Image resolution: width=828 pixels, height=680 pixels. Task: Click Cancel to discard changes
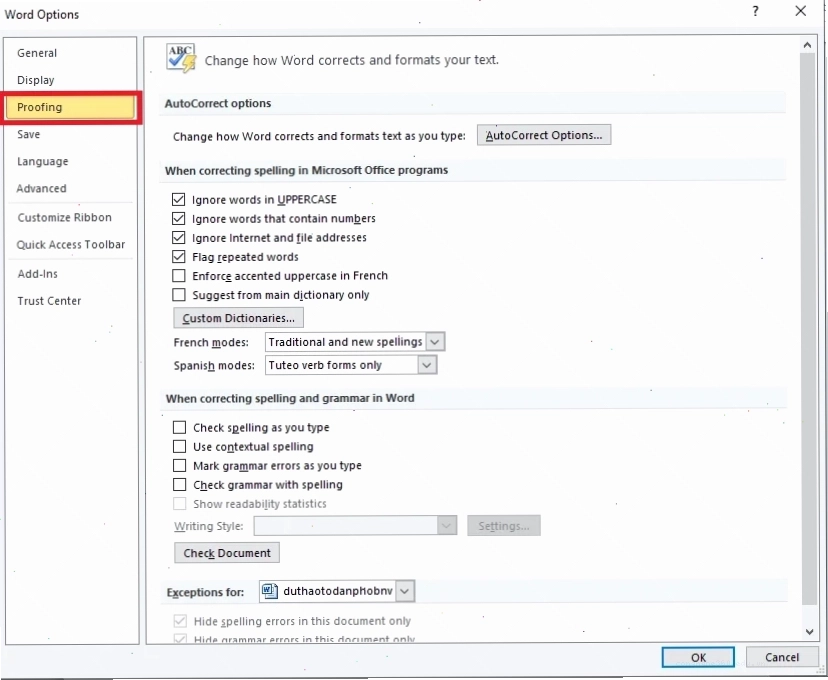pos(782,657)
